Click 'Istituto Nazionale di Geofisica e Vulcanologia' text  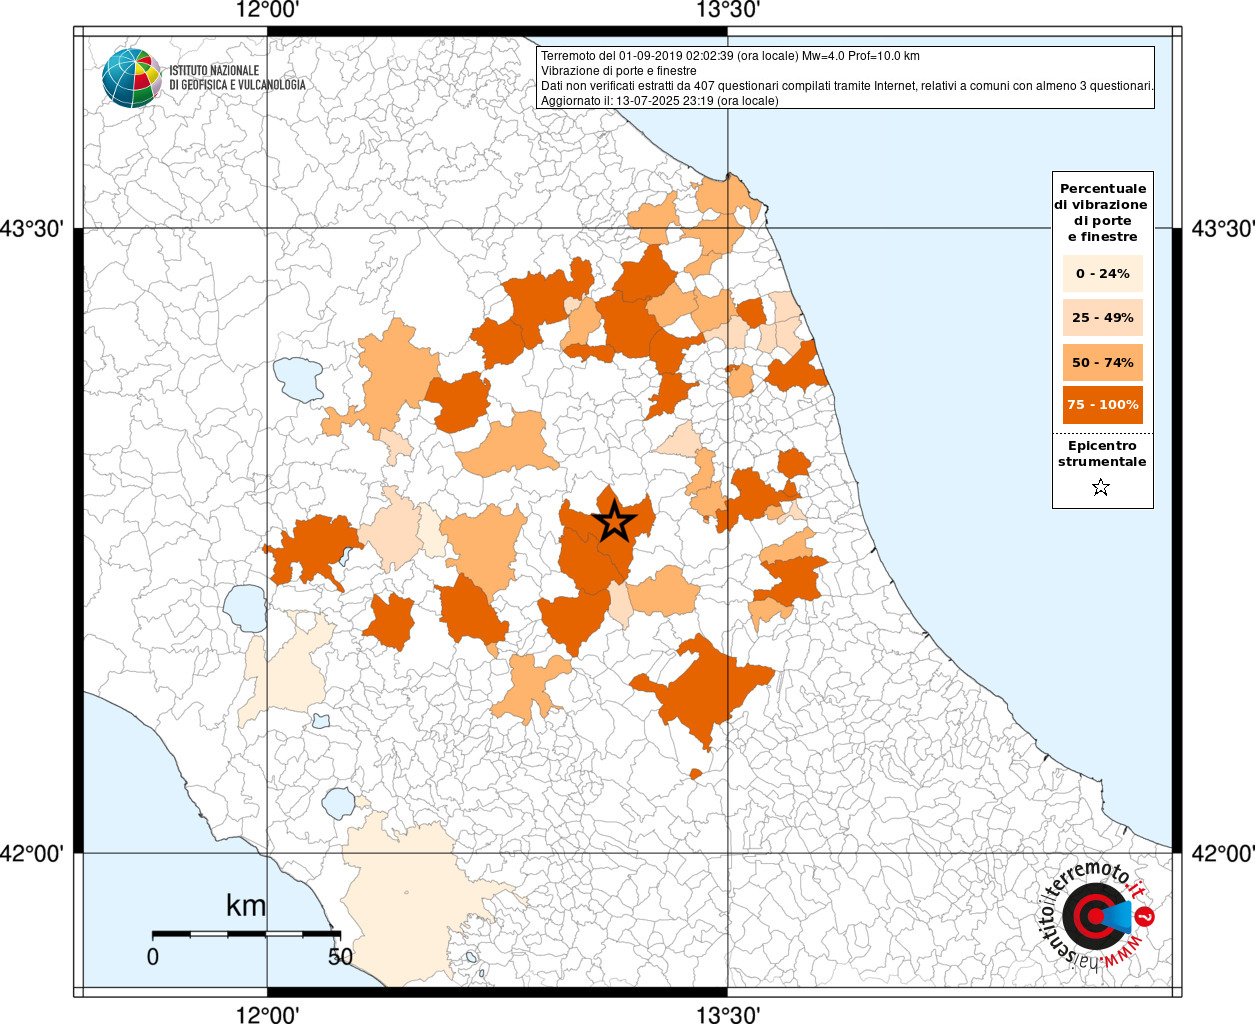point(237,78)
